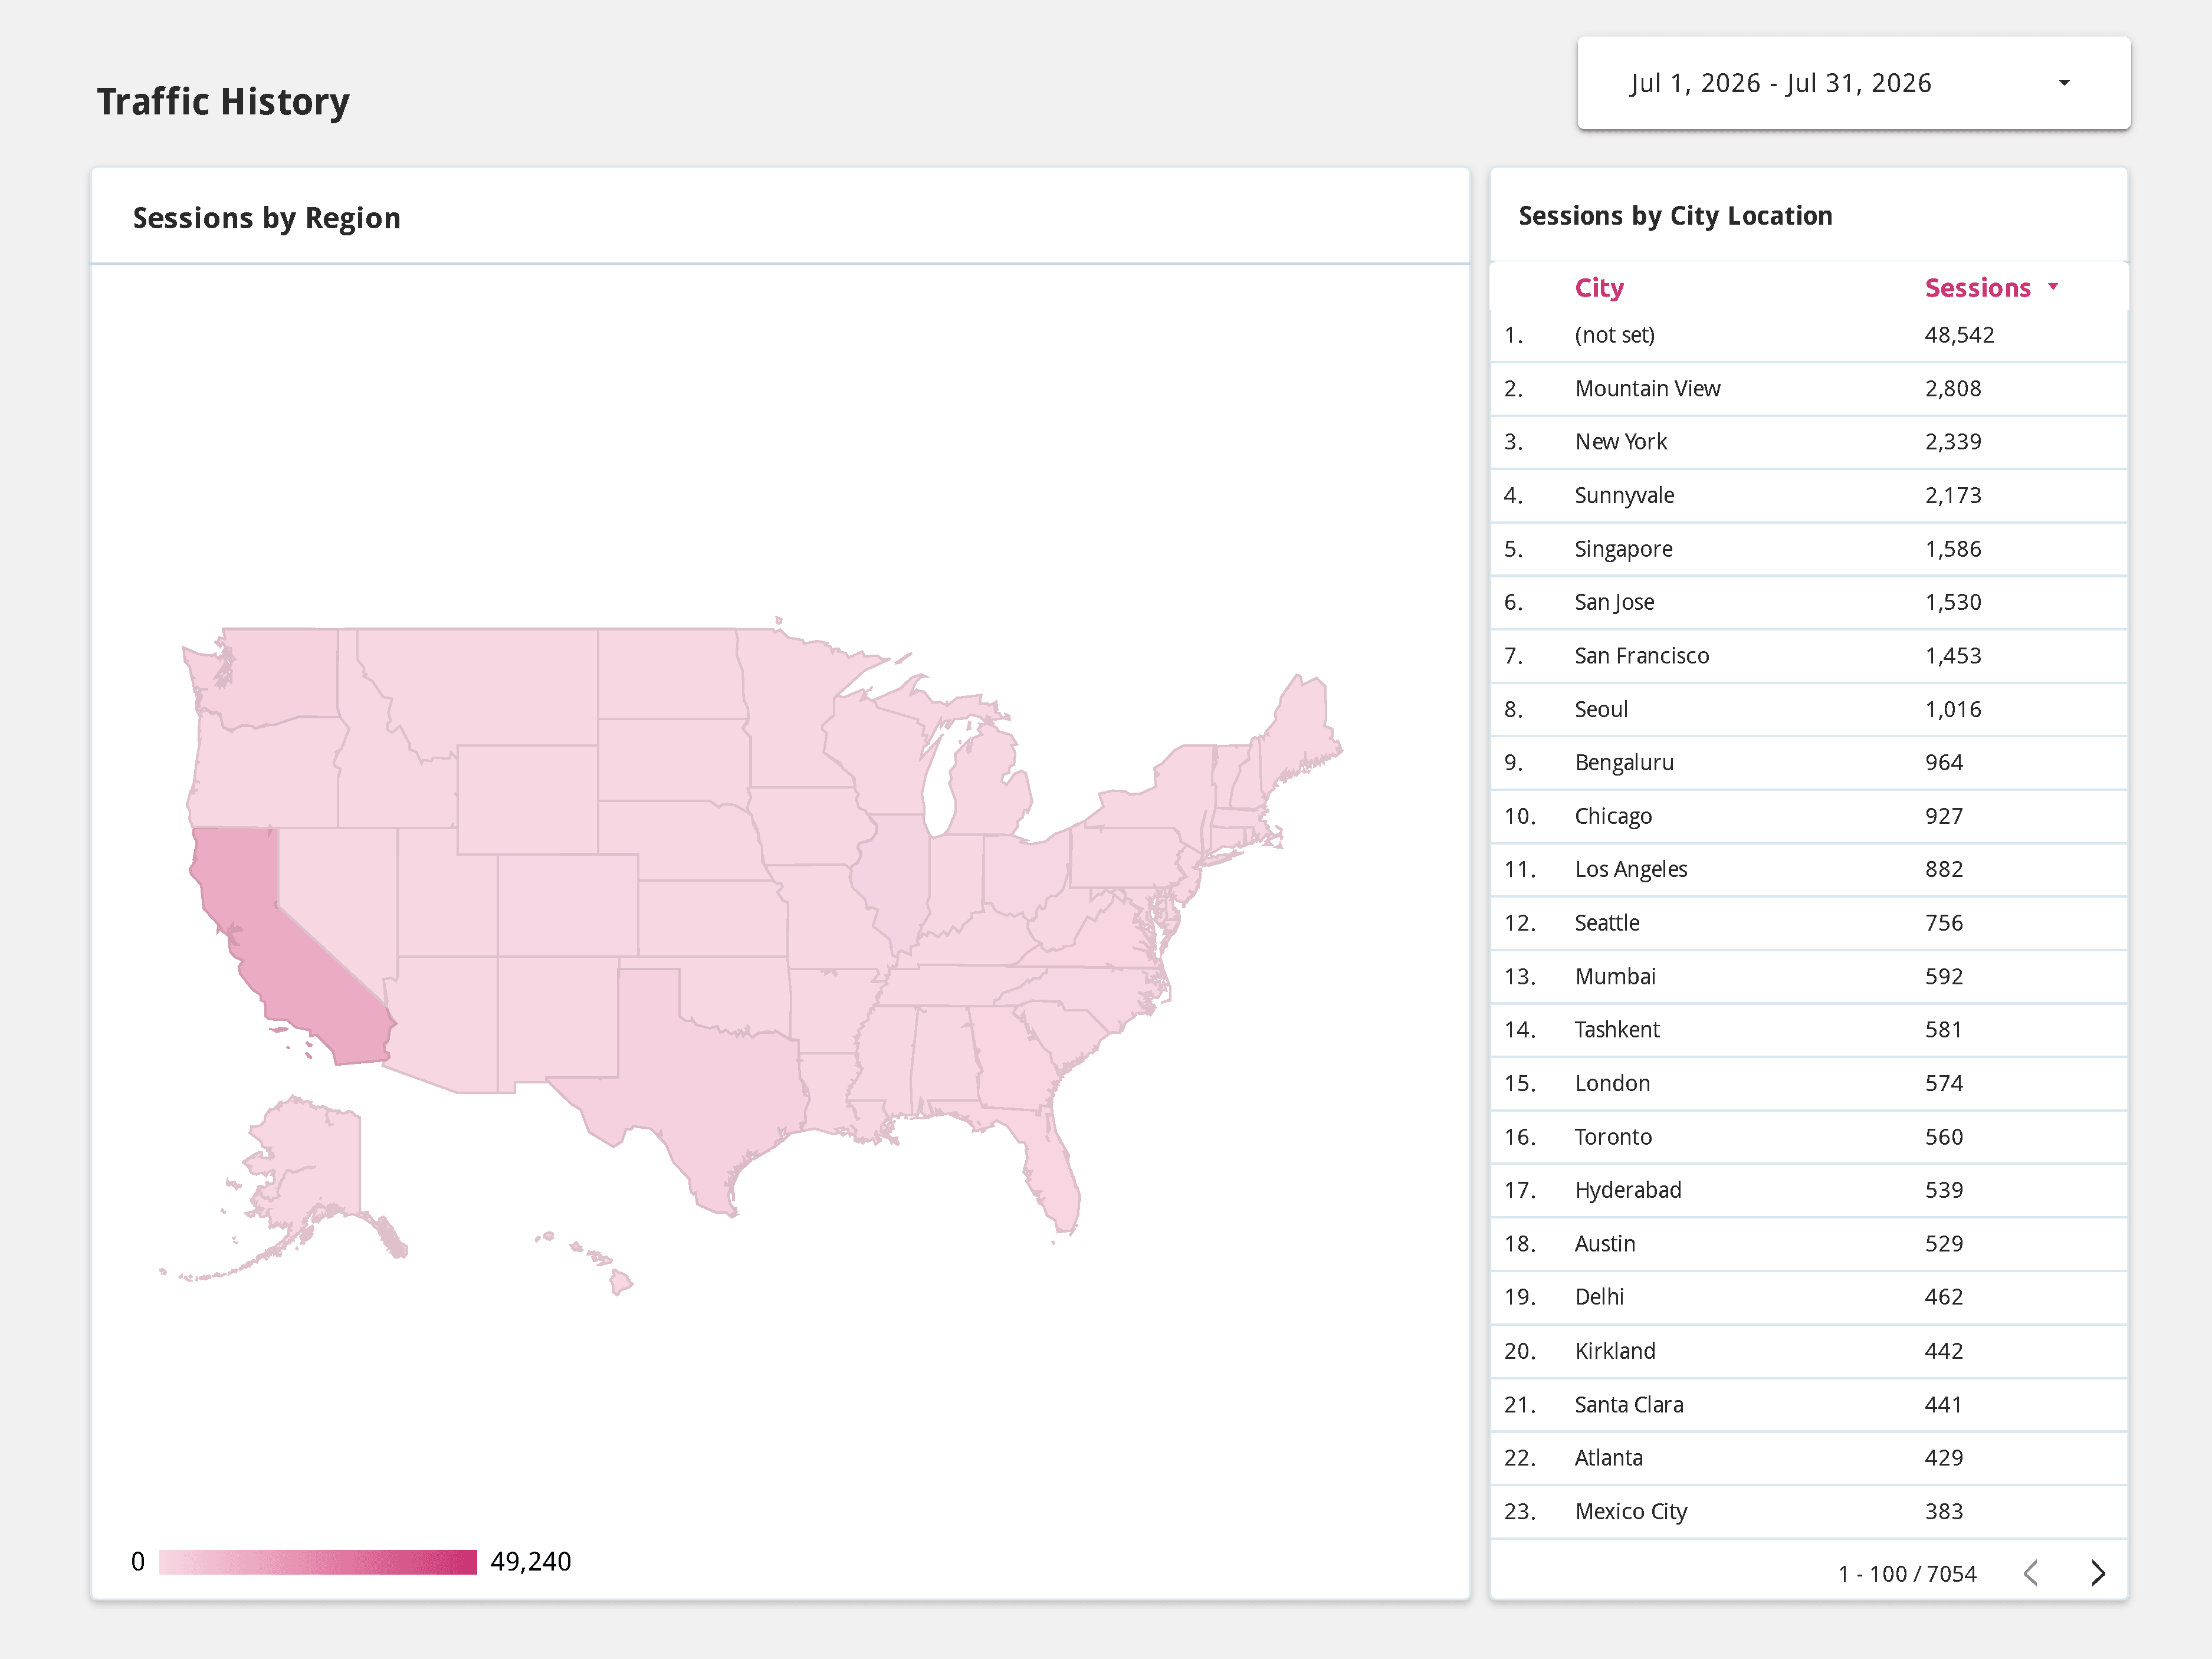Go to next page of city table
This screenshot has height=1659, width=2212.
(2098, 1573)
